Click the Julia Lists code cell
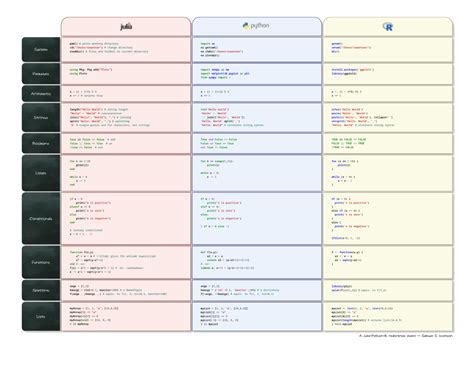Screen dimensions: 474x366 point(126,316)
